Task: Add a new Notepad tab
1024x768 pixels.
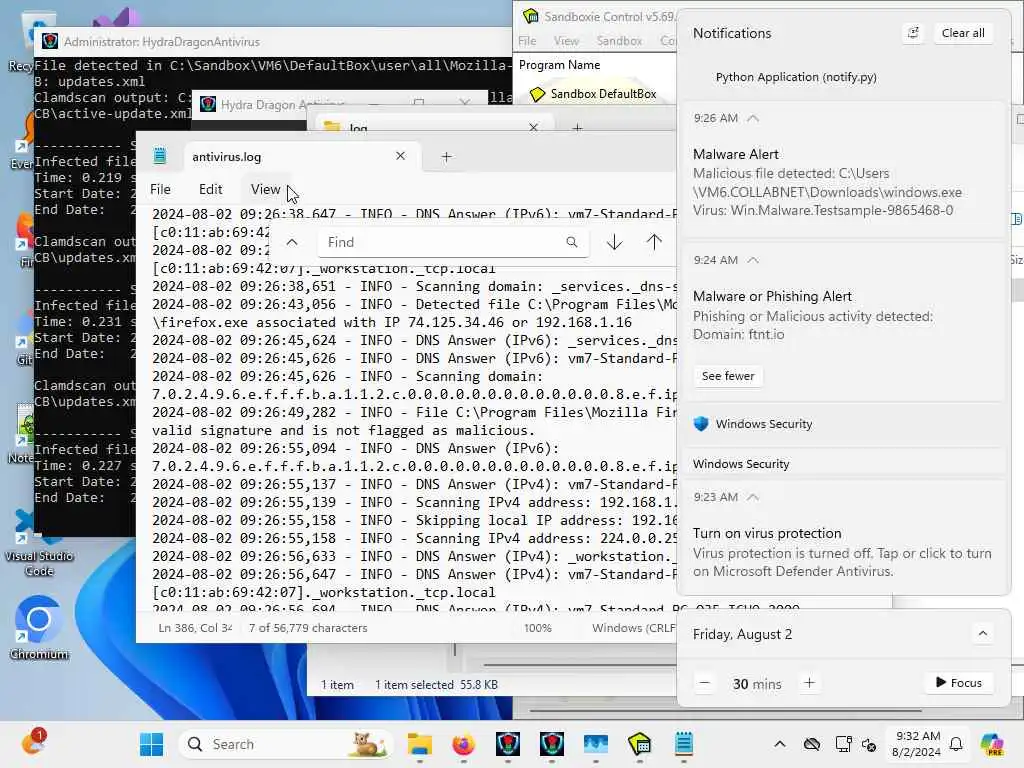Action: (x=446, y=157)
